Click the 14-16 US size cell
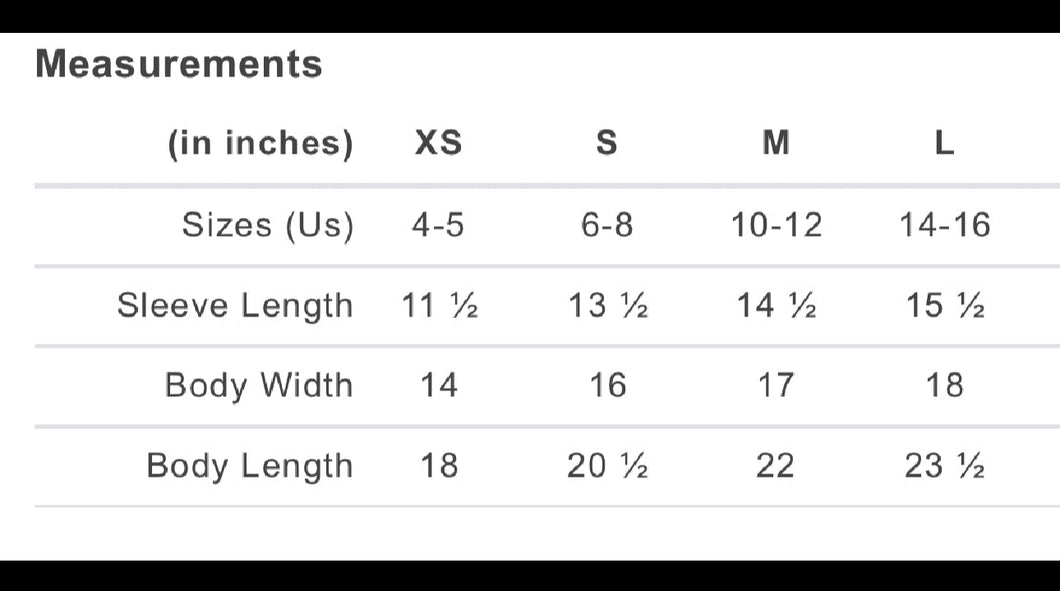The height and width of the screenshot is (591, 1060). [x=944, y=225]
